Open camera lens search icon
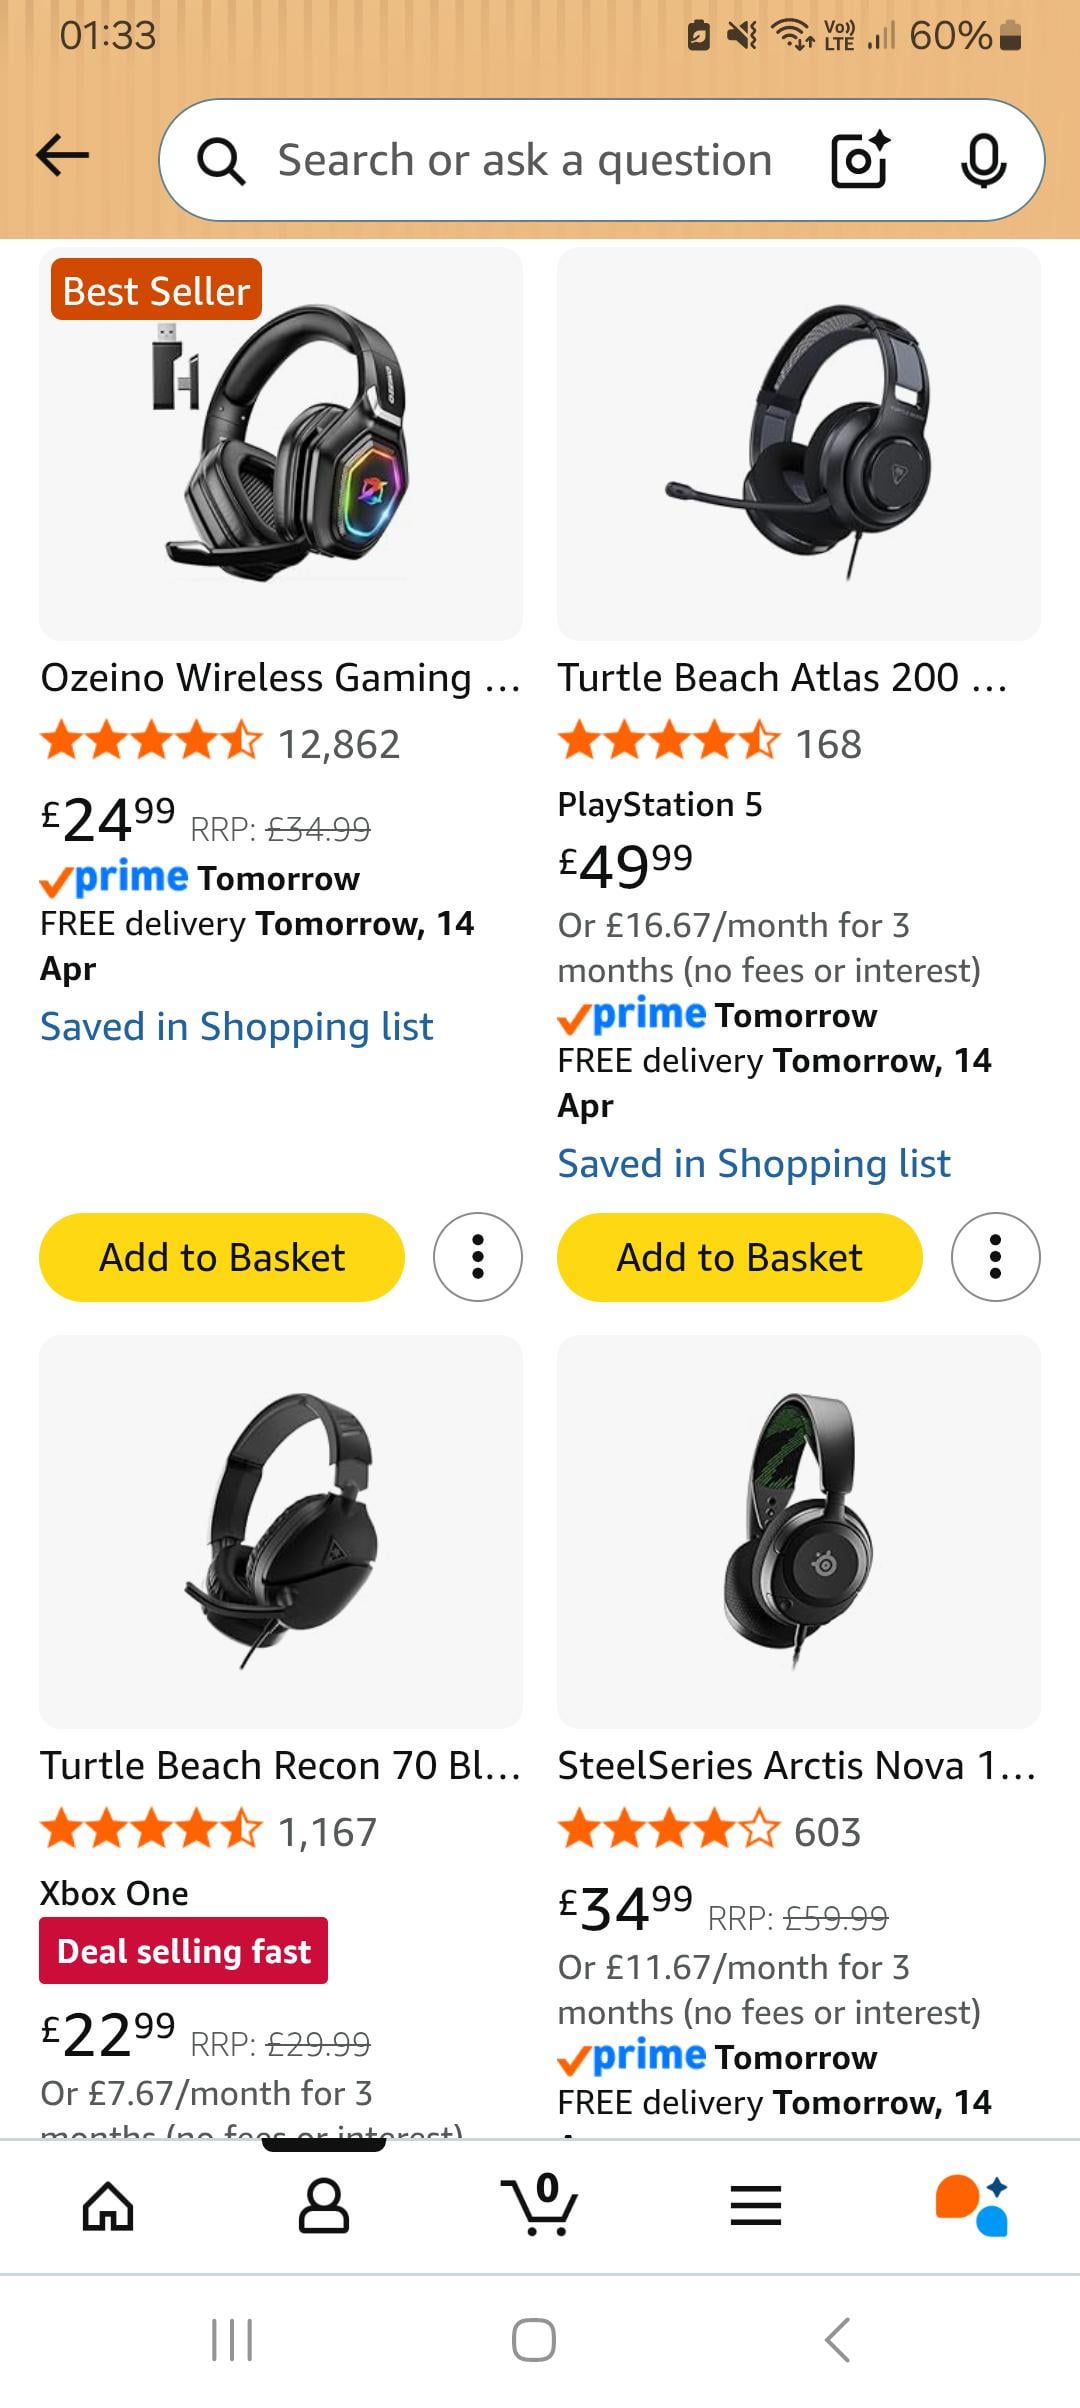 coord(859,160)
